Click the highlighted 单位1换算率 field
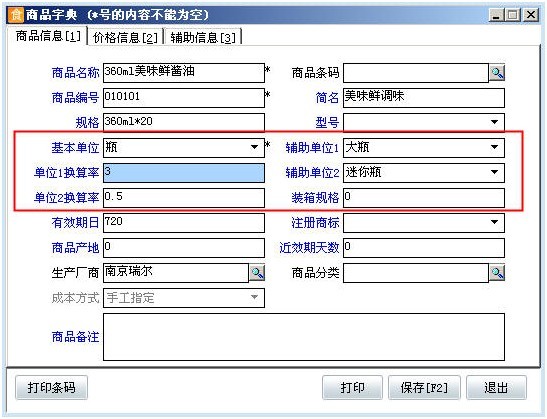This screenshot has height=419, width=547. (x=184, y=173)
